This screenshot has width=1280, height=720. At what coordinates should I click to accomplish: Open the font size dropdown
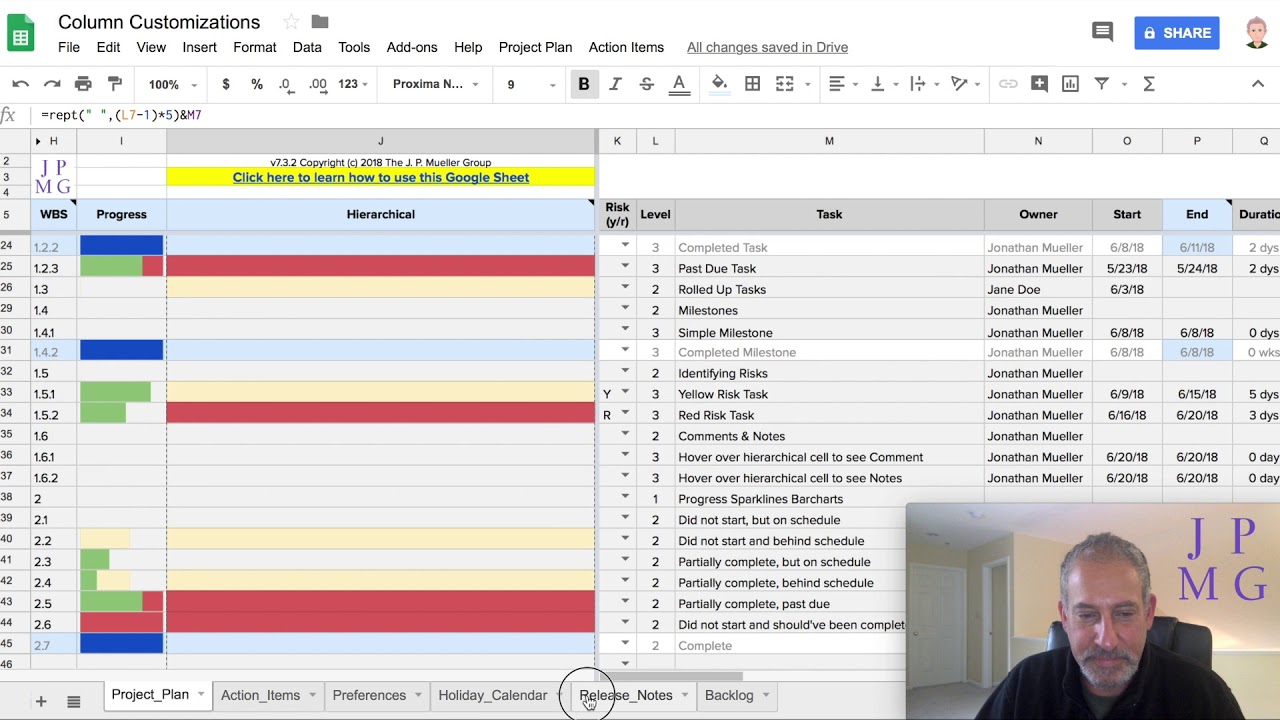click(530, 84)
